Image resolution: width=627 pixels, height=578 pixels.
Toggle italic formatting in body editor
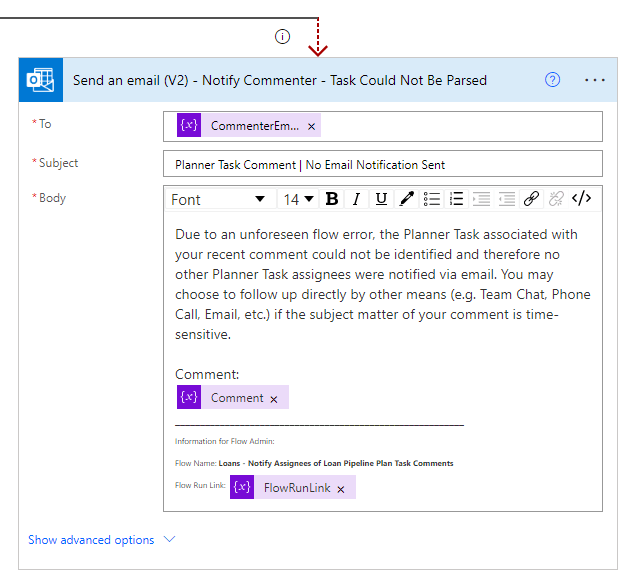(x=356, y=198)
